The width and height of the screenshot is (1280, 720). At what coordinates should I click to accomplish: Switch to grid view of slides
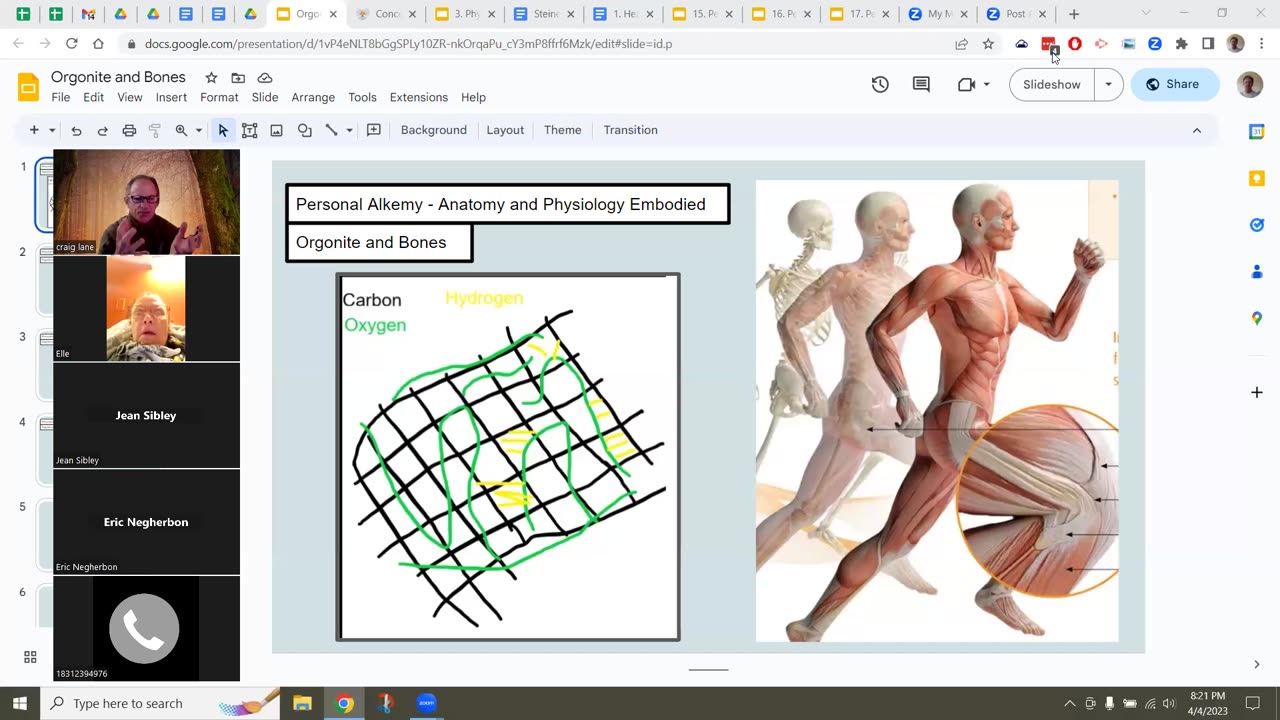pos(30,657)
